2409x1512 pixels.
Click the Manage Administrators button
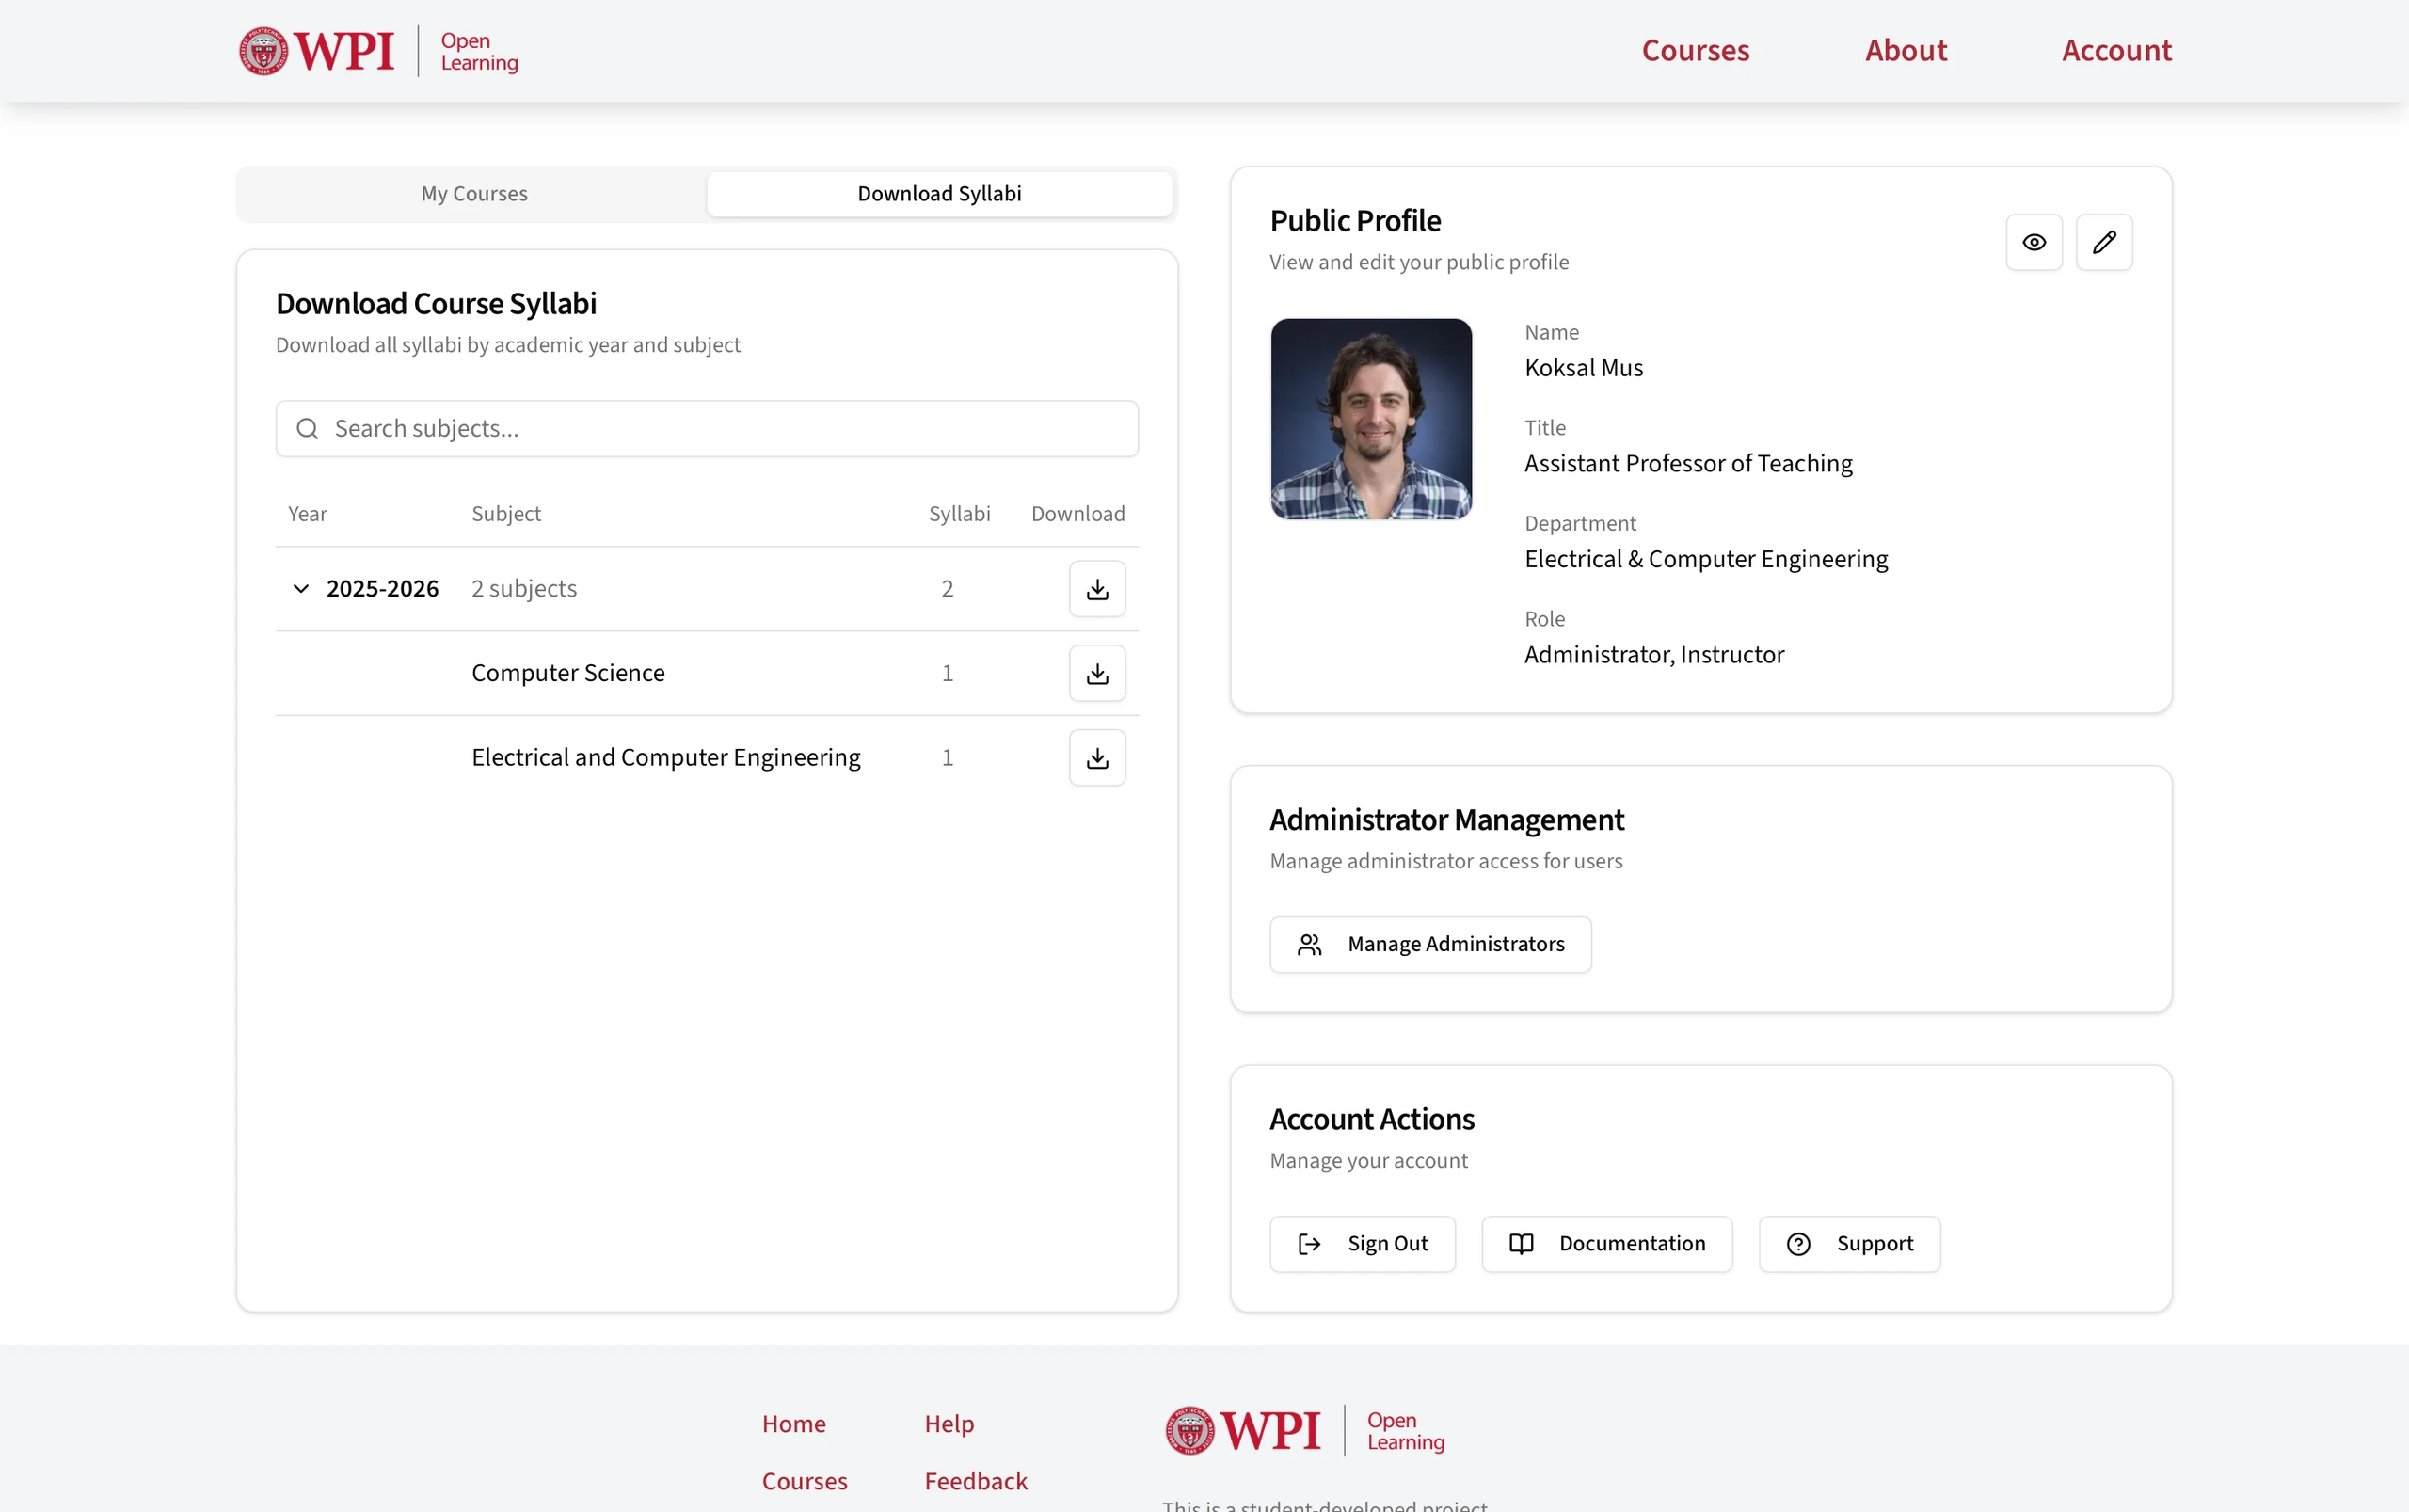[1429, 943]
